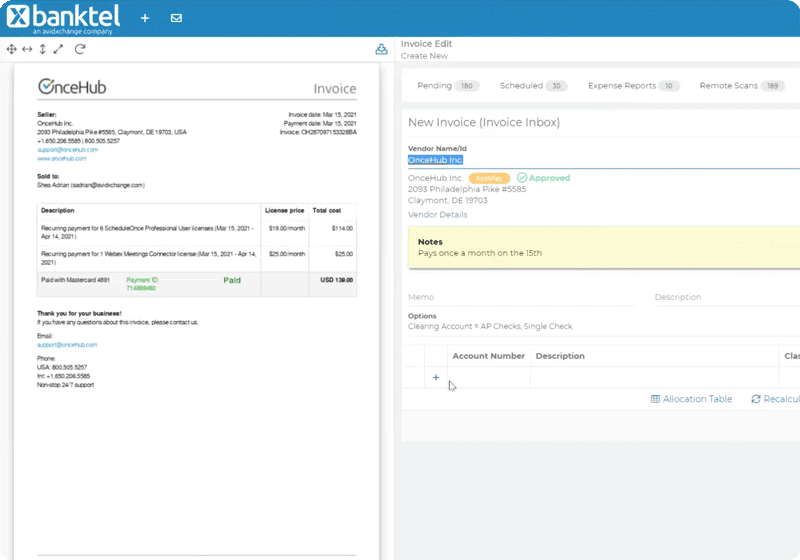This screenshot has height=560, width=800.
Task: Click the Recalculate refresh icon
Action: [x=756, y=399]
